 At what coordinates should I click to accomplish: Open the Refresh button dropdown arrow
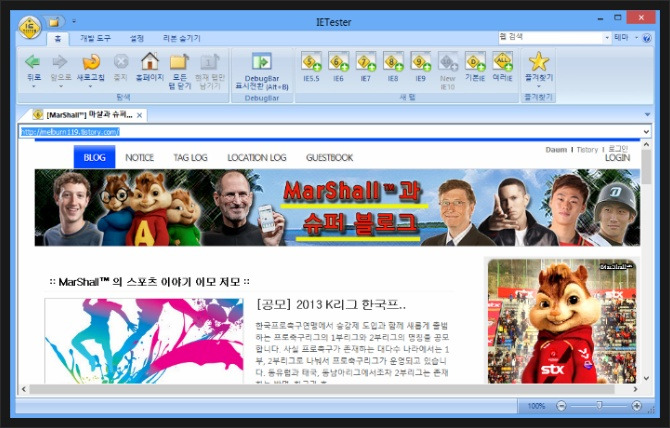[90, 87]
